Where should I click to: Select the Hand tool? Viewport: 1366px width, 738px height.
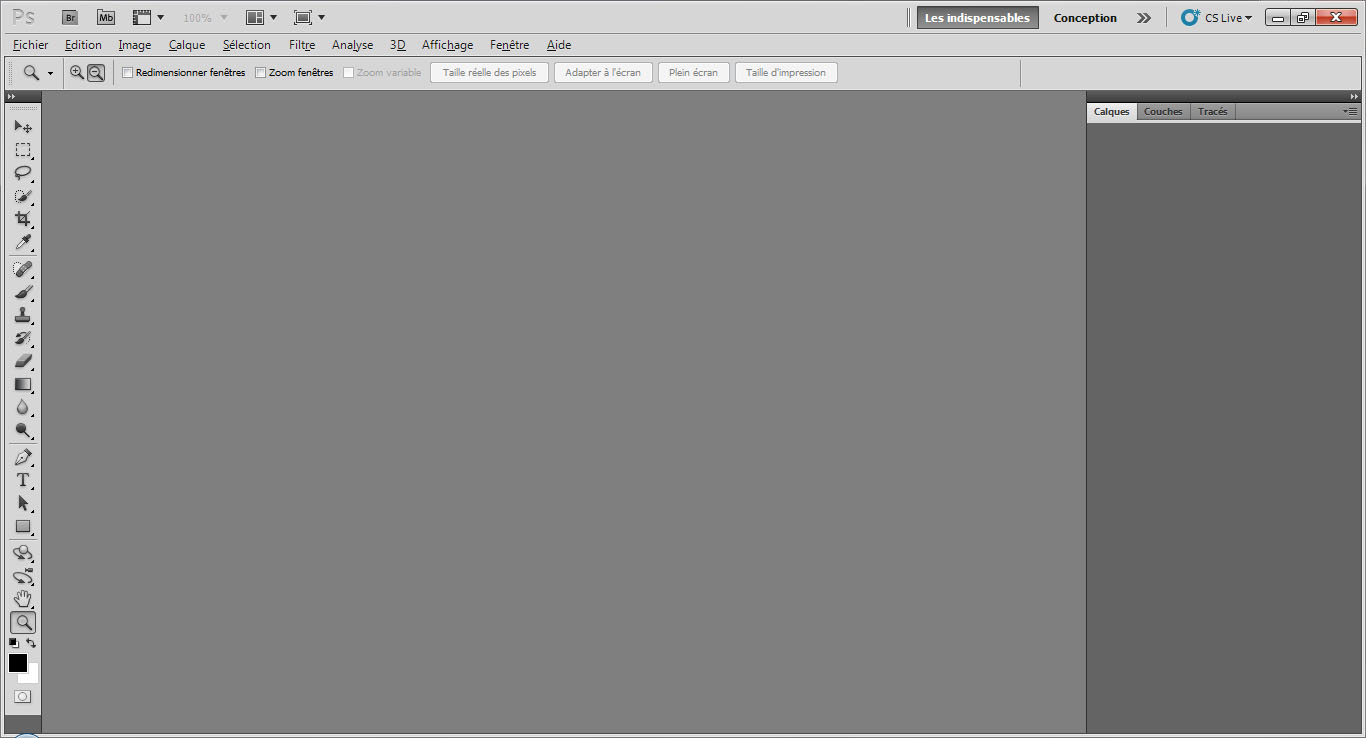(x=22, y=599)
